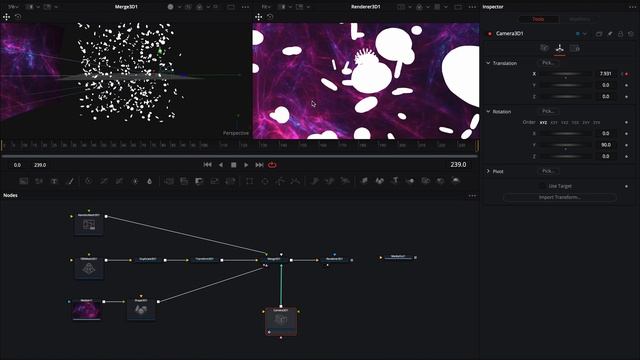The image size is (640, 360).
Task: Switch to Modifiers tab in Inspector
Action: tap(580, 19)
